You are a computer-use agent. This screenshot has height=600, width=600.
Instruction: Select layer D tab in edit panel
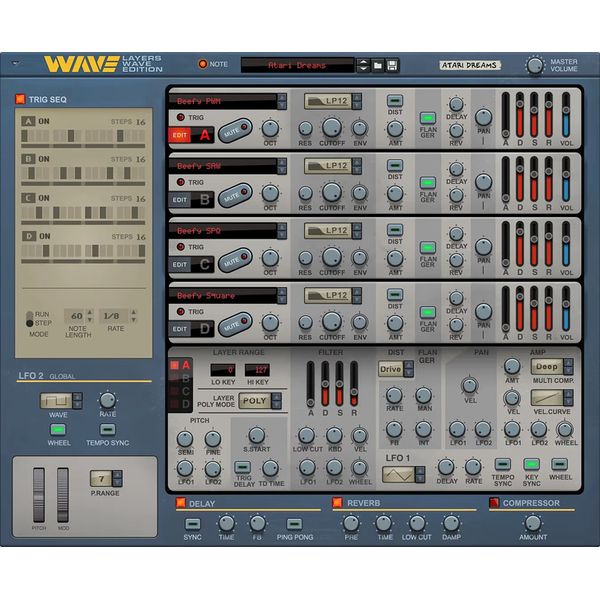pyautogui.click(x=180, y=404)
